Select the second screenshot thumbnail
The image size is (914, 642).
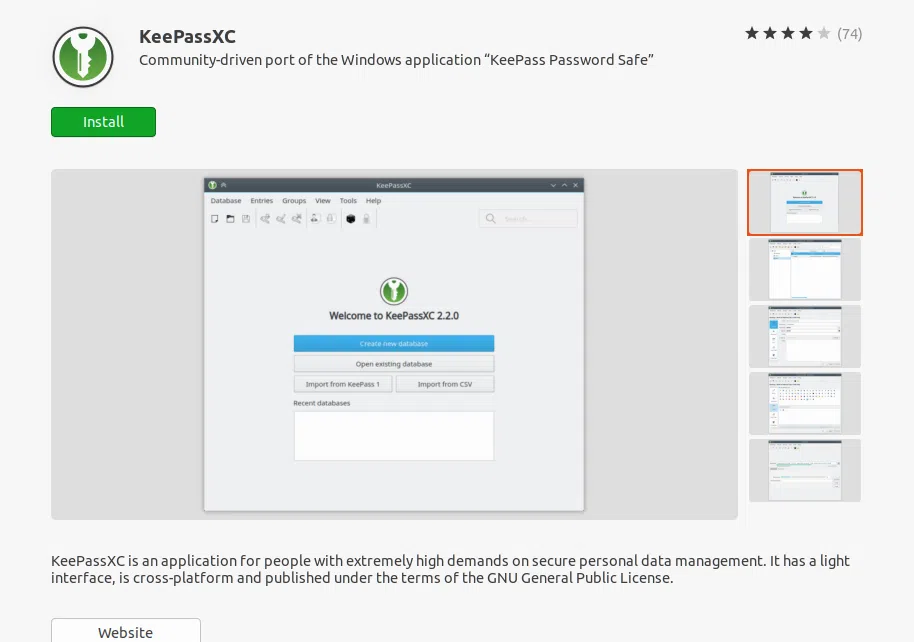[804, 268]
